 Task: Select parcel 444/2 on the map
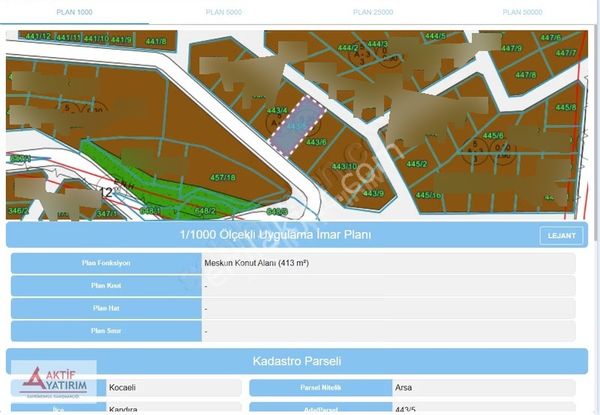pos(348,48)
